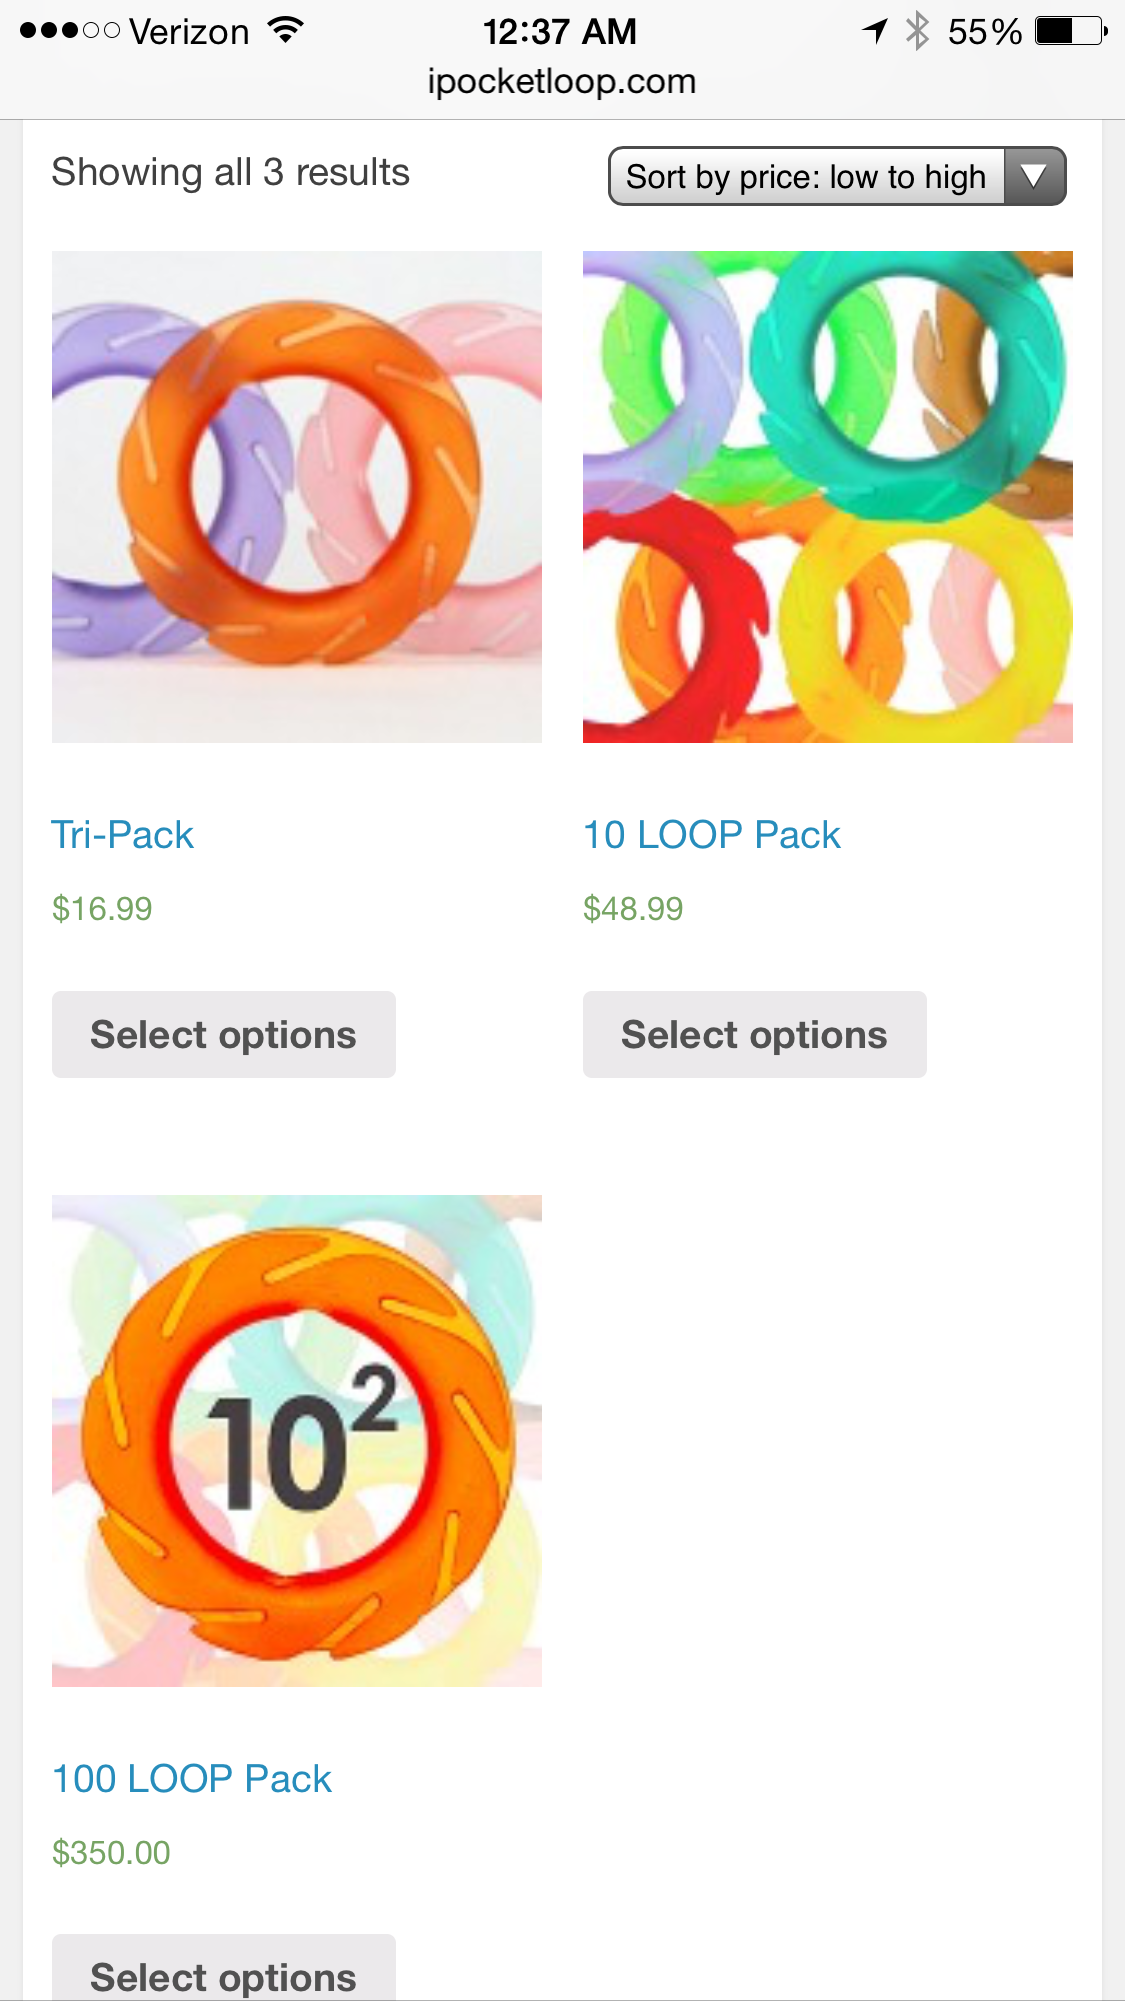Tap the Bluetooth status icon
This screenshot has width=1125, height=2001.
pyautogui.click(x=916, y=31)
